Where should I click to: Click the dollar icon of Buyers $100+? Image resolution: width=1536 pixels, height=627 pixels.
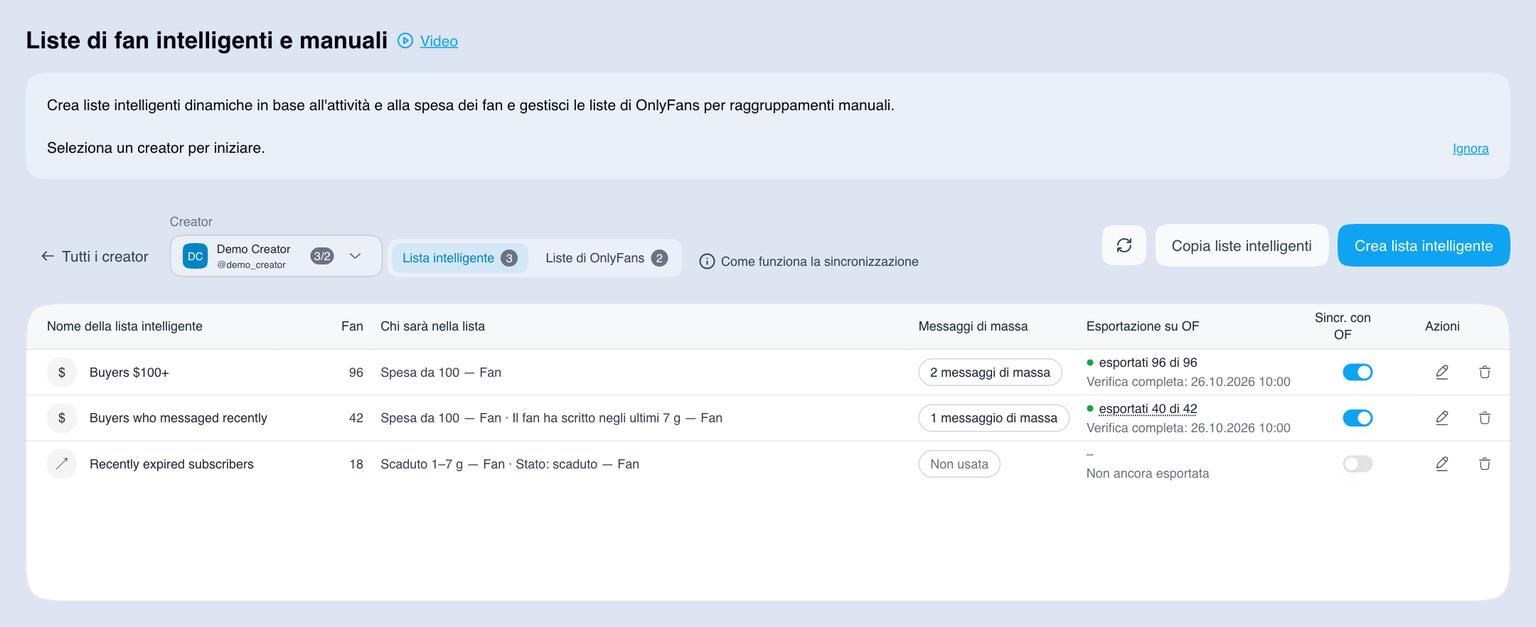point(62,372)
